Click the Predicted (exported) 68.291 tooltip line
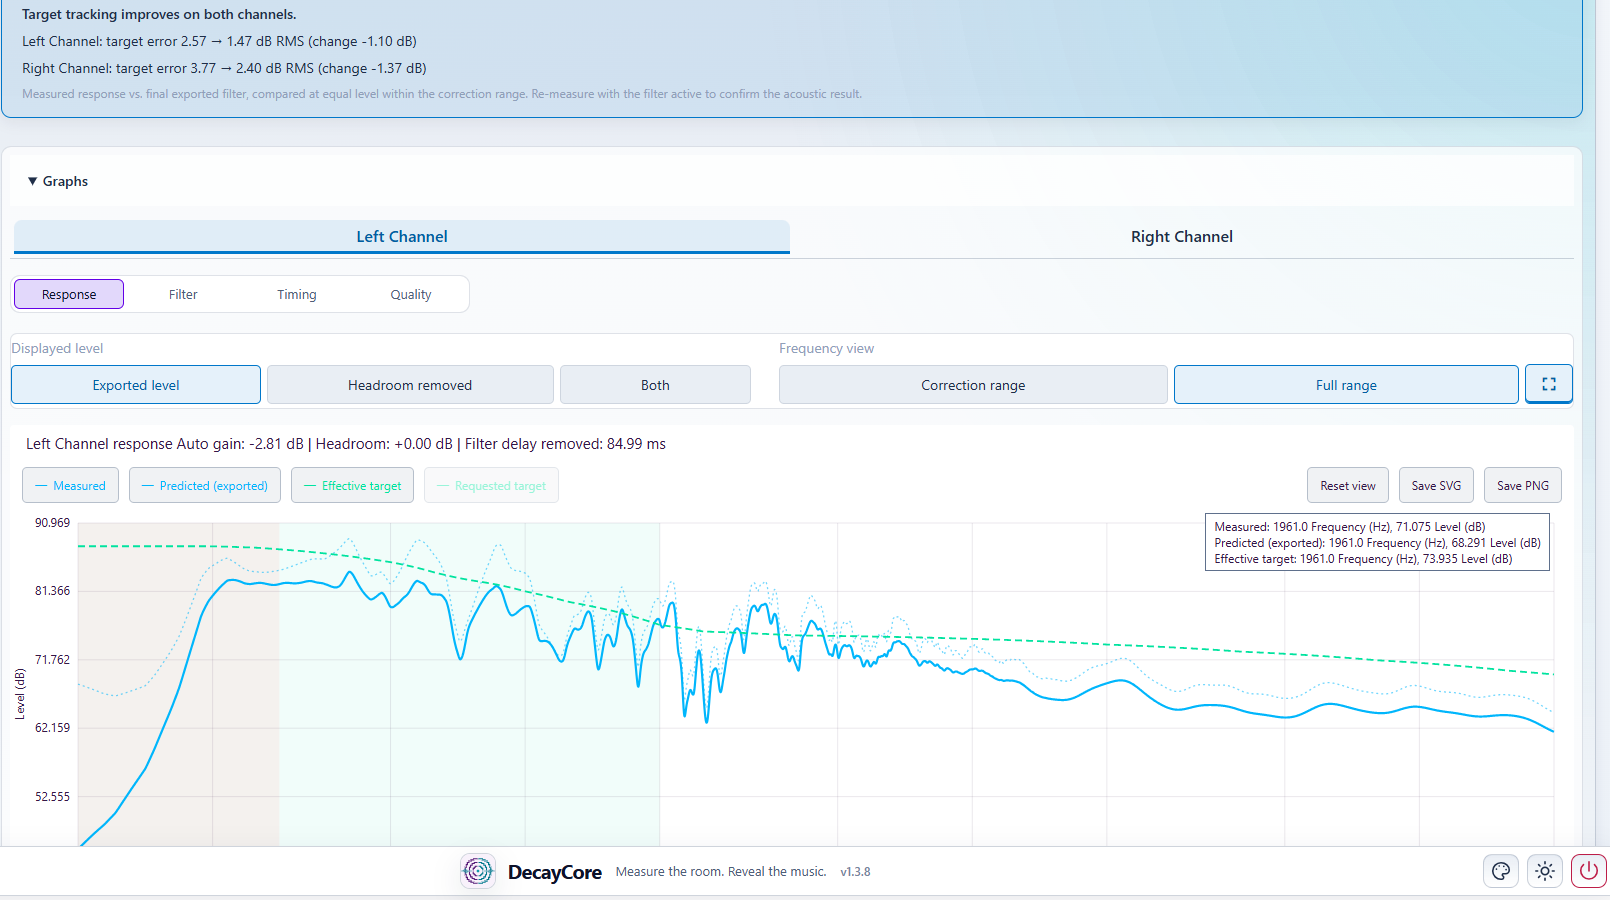 pos(1377,543)
